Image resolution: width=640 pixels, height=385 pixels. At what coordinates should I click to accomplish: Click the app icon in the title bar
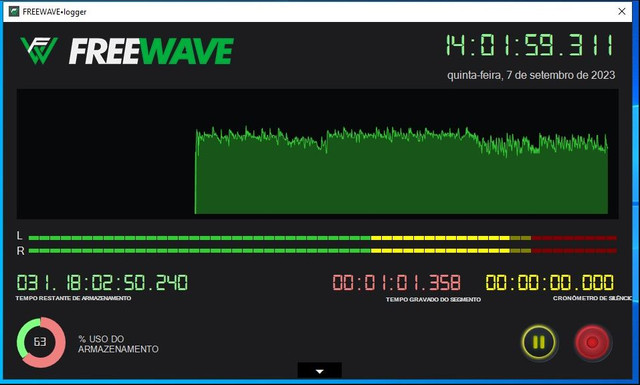[13, 11]
